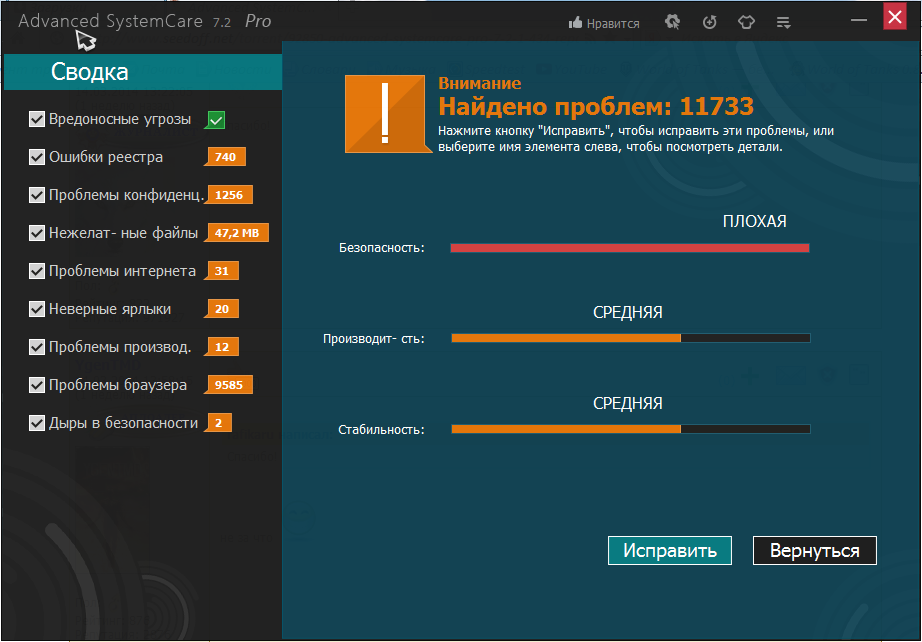Click the red Безопасность status bar
The height and width of the screenshot is (642, 922).
pyautogui.click(x=630, y=248)
